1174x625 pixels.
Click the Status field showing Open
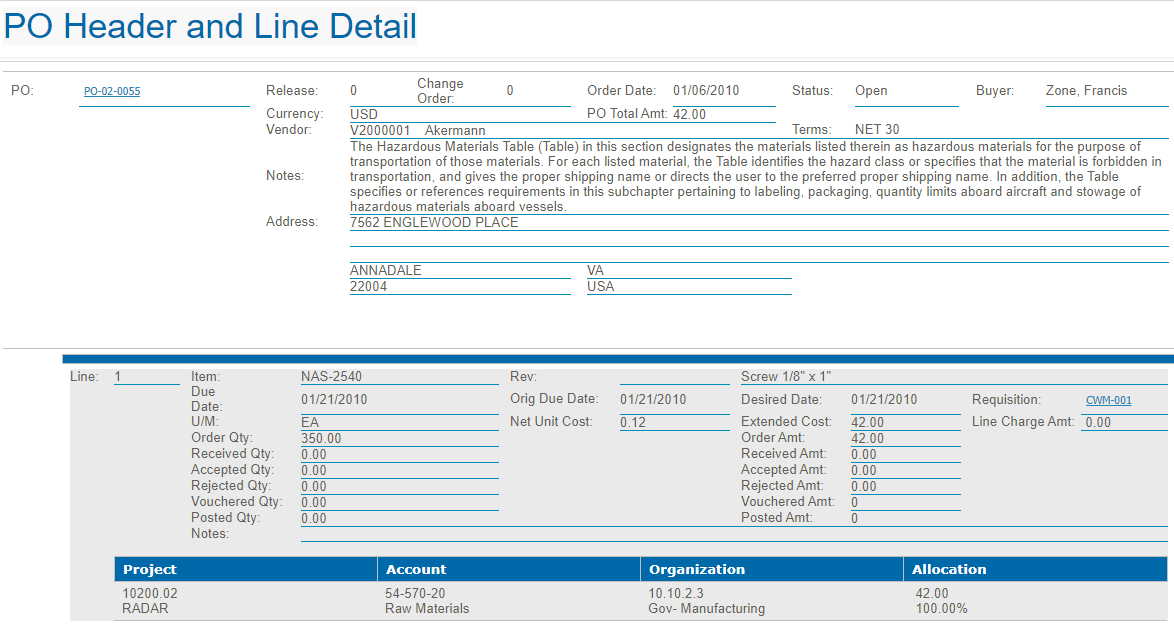point(871,91)
